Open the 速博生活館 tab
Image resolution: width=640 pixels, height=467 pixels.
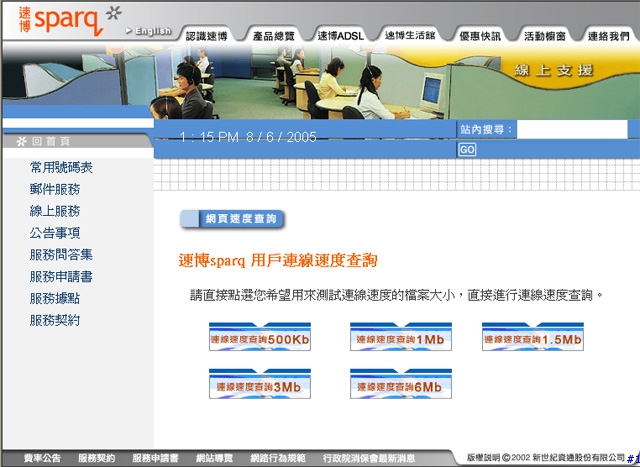pos(410,36)
